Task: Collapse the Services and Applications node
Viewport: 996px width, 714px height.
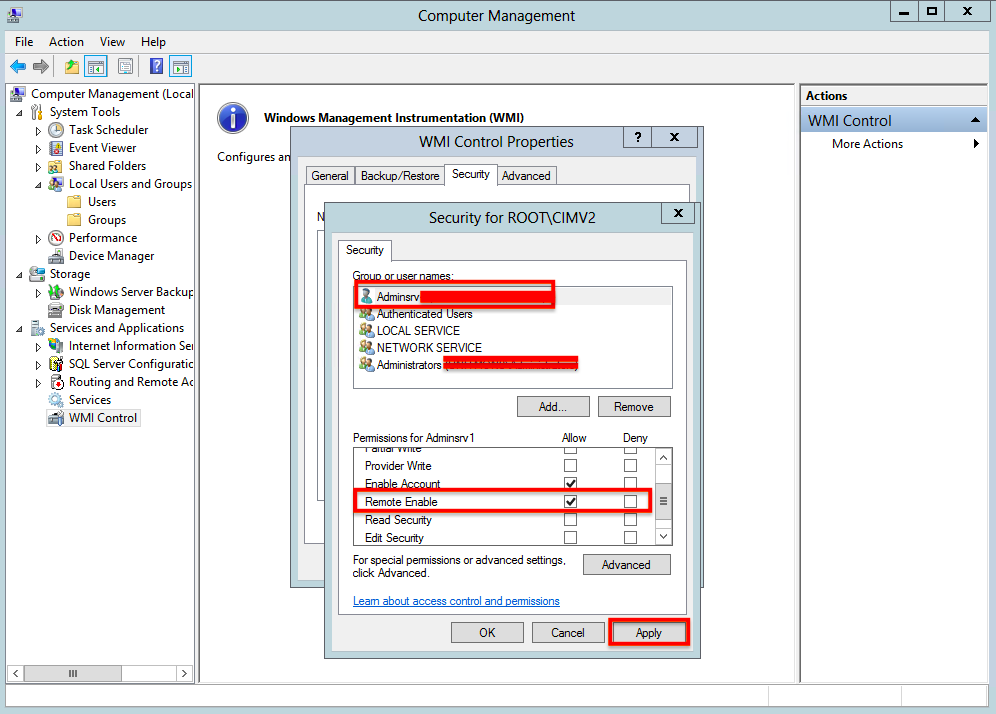Action: (x=20, y=329)
